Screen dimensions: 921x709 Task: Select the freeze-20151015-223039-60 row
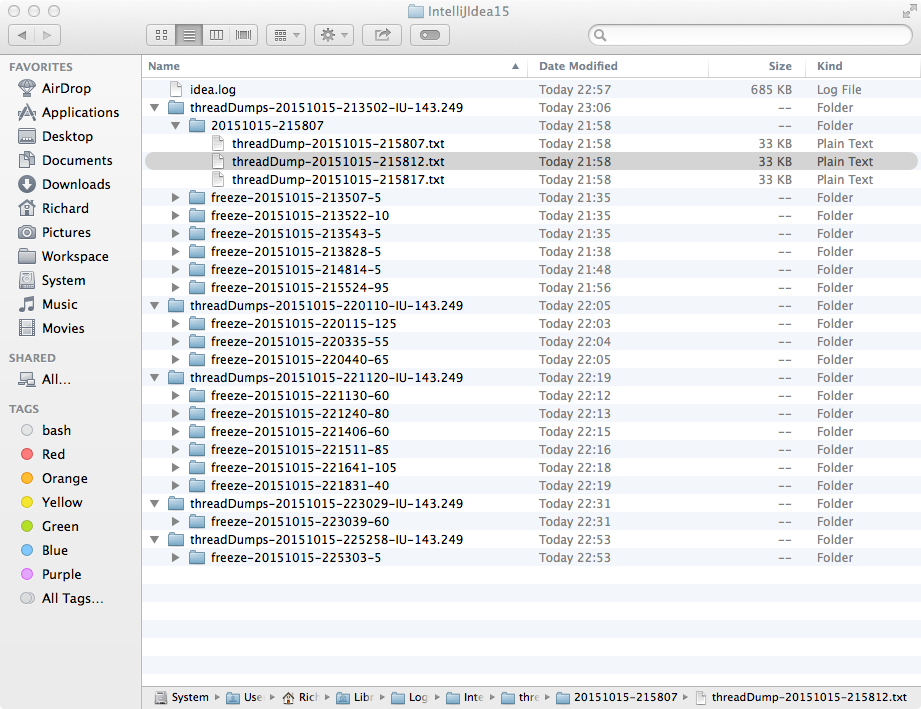click(x=531, y=522)
